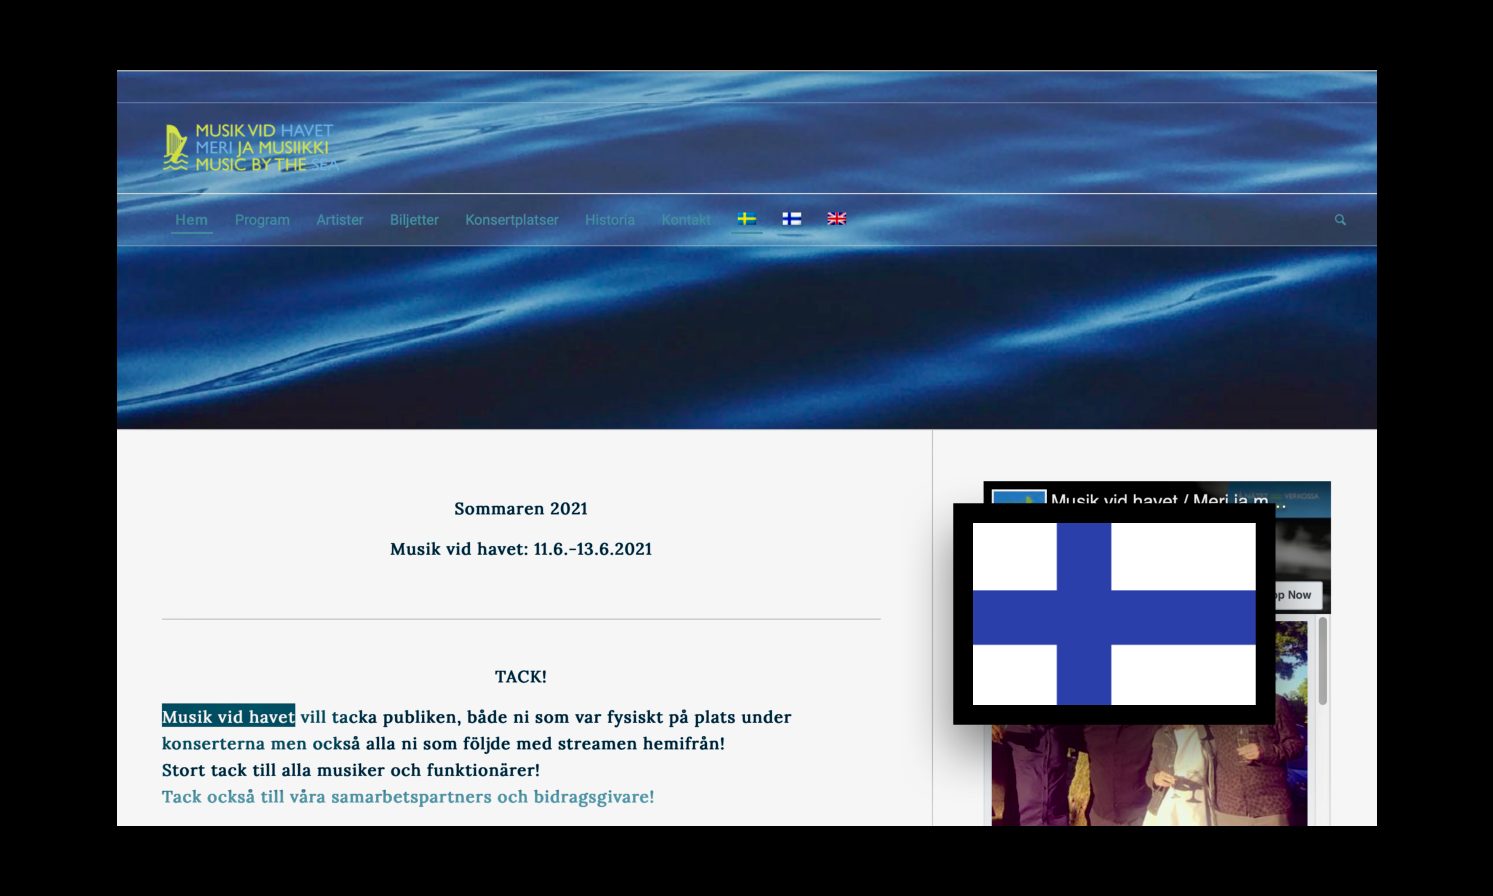
Task: Open the Biljetter menu item
Action: (414, 220)
